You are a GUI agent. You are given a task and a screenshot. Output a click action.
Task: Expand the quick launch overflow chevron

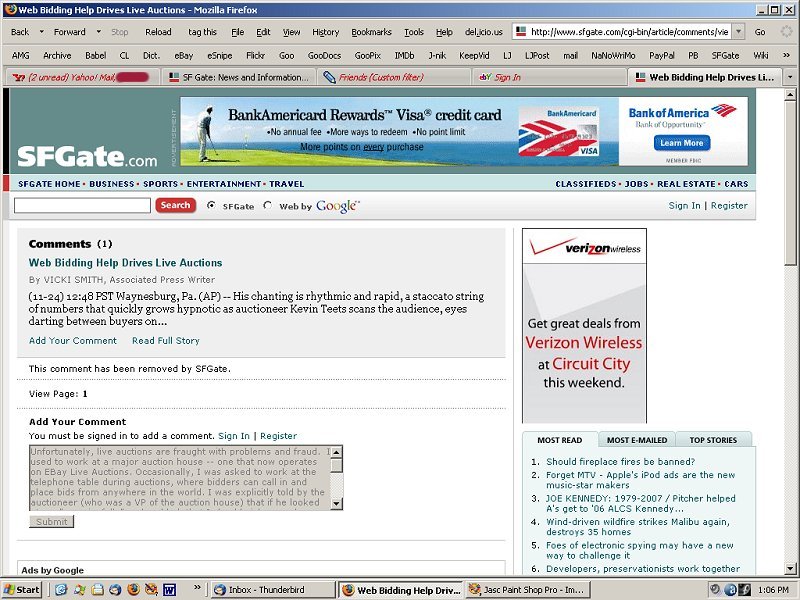(197, 588)
